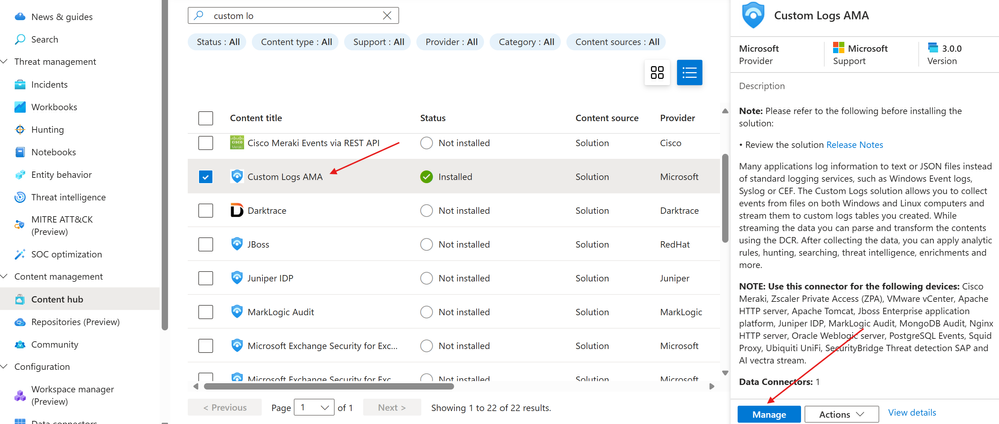Open the Support : All filter

click(x=378, y=42)
